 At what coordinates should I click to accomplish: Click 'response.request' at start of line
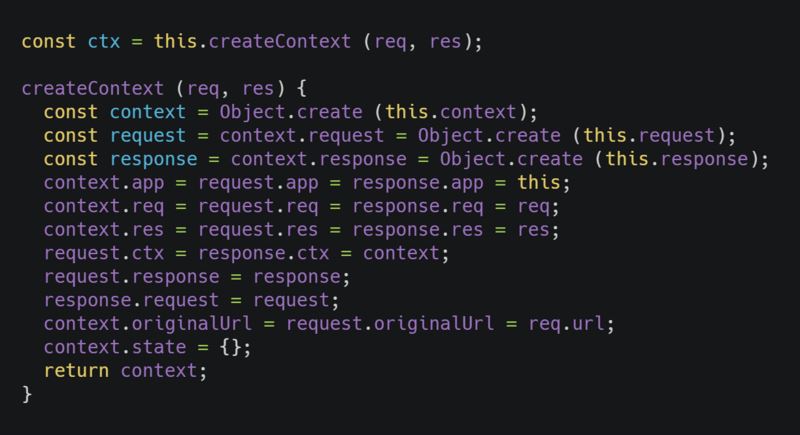[131, 300]
